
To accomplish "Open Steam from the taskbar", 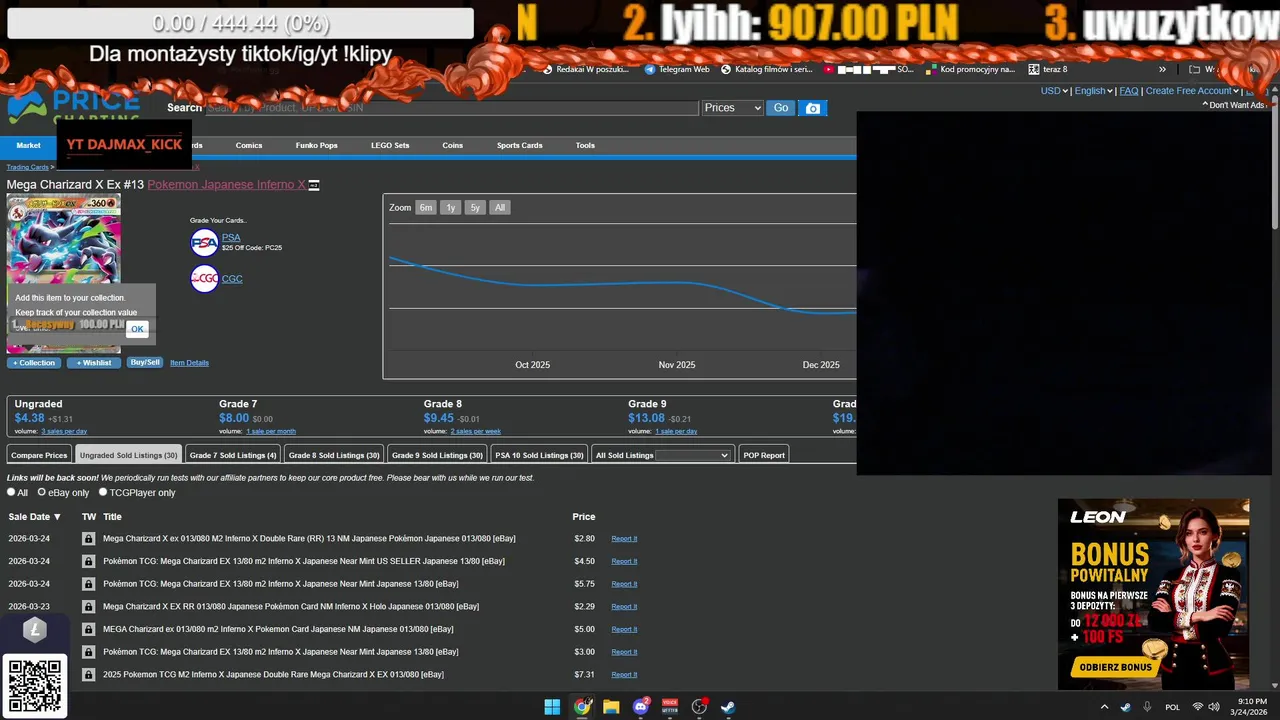I will point(729,707).
